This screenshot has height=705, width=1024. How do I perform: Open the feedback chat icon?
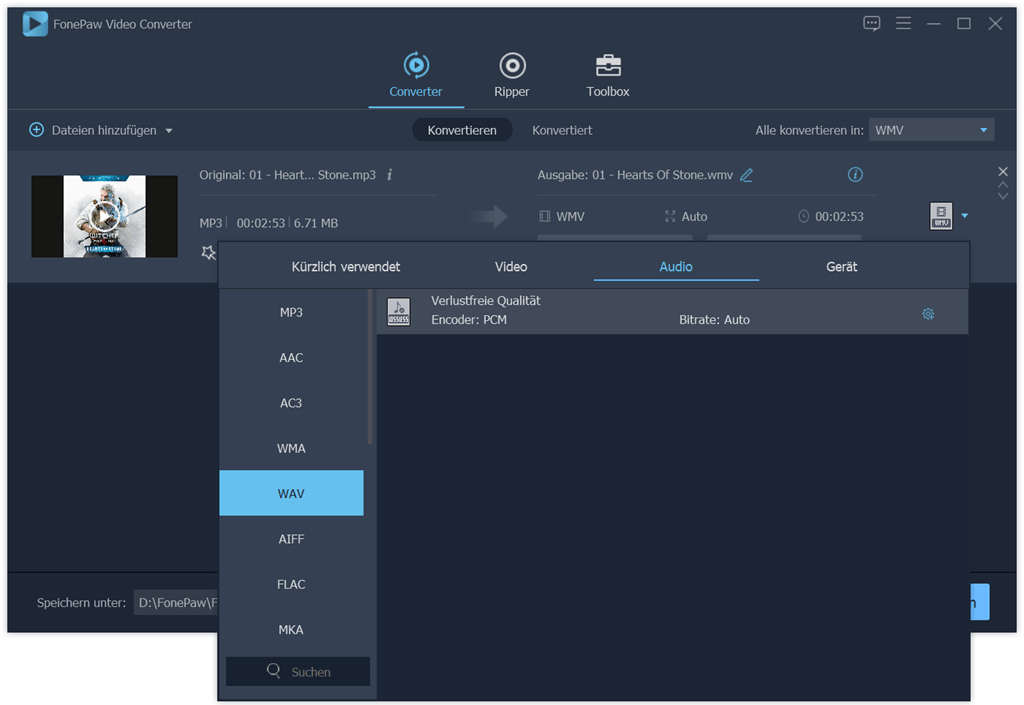[872, 24]
